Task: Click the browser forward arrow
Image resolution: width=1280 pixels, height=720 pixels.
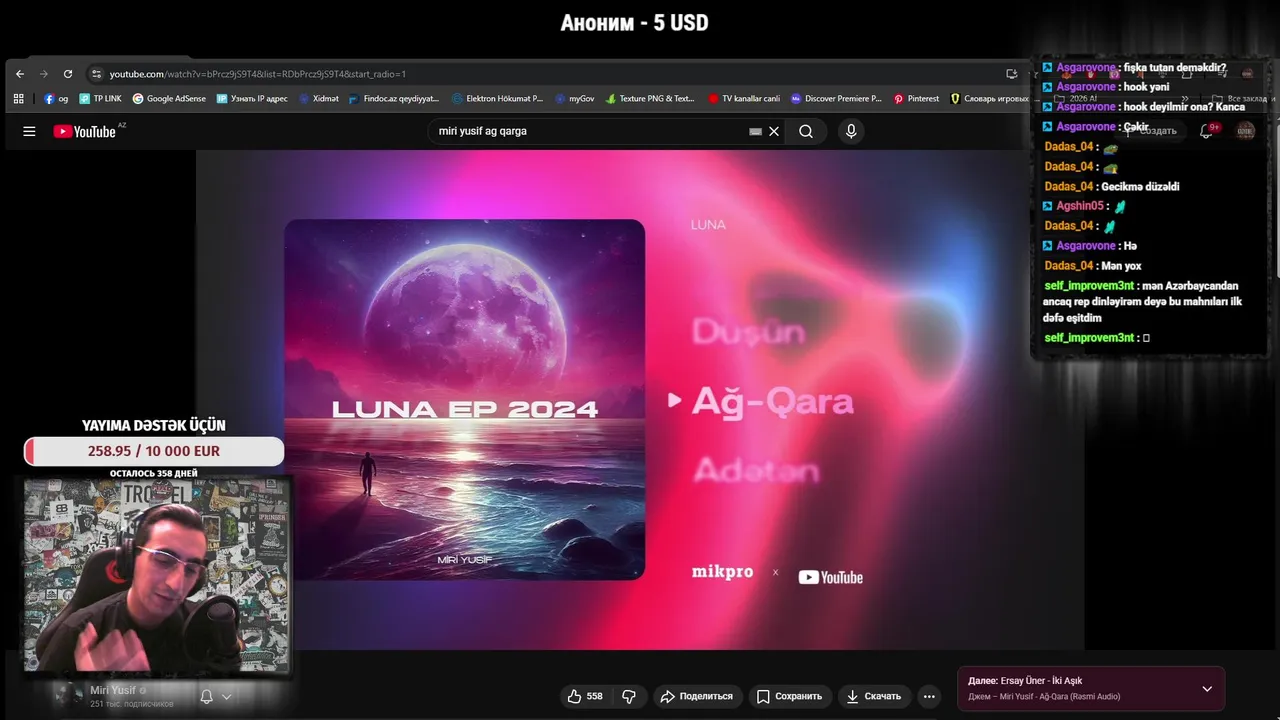Action: tap(43, 74)
